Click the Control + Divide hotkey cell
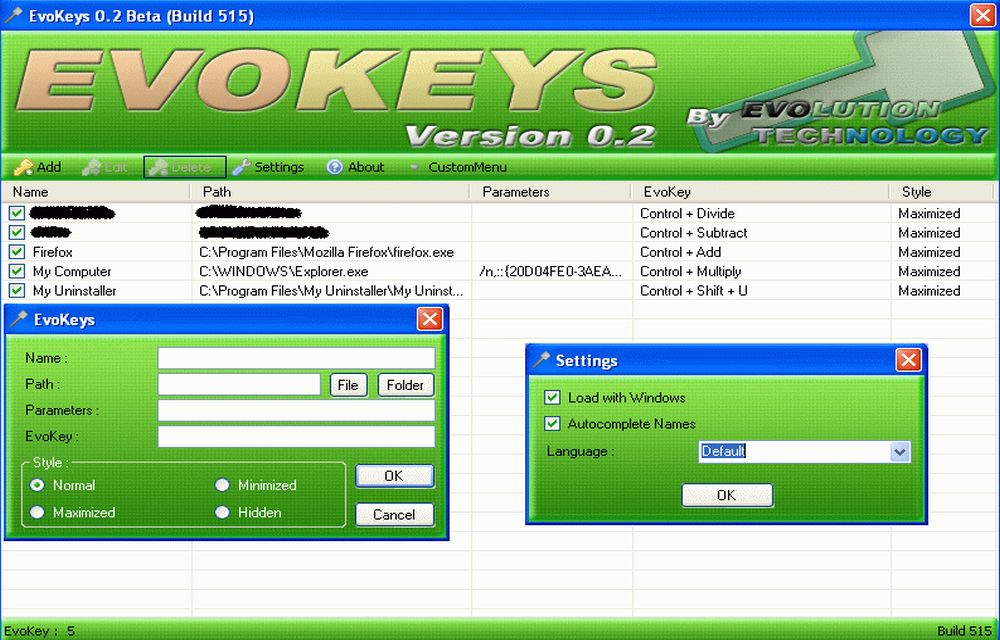The height and width of the screenshot is (640, 1000). click(687, 213)
